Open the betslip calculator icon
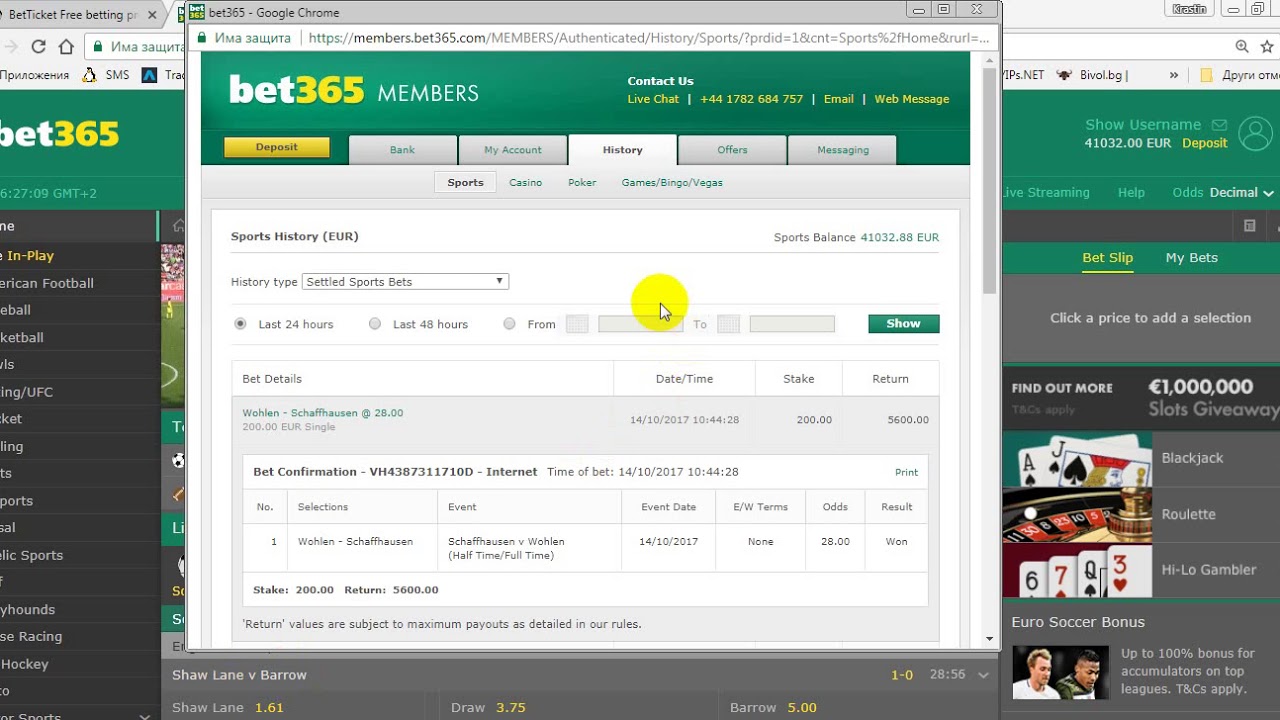Screen dimensions: 1280x720 [1249, 226]
